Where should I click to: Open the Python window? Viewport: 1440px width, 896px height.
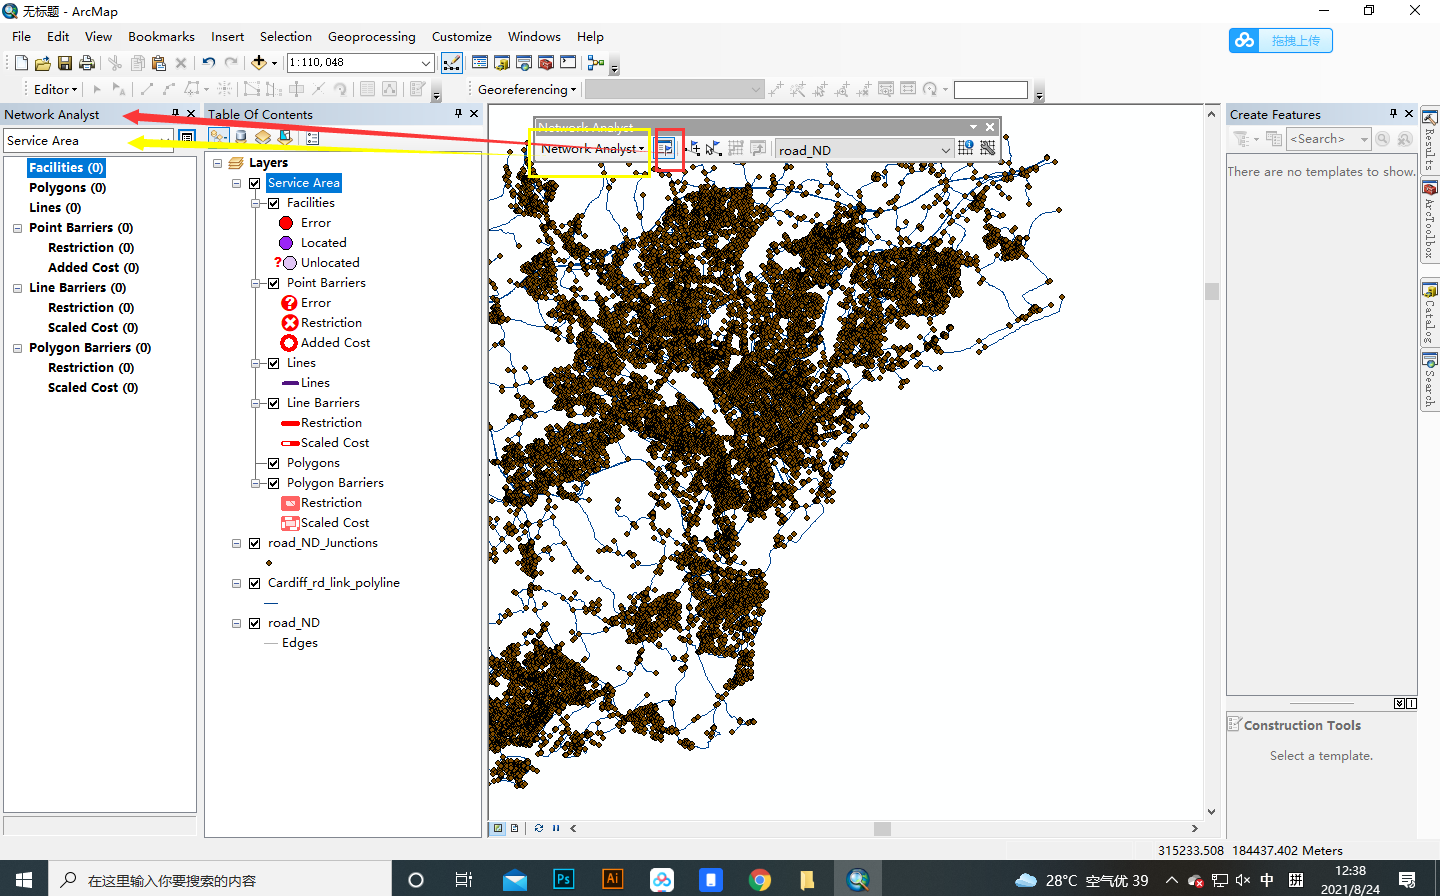point(567,62)
